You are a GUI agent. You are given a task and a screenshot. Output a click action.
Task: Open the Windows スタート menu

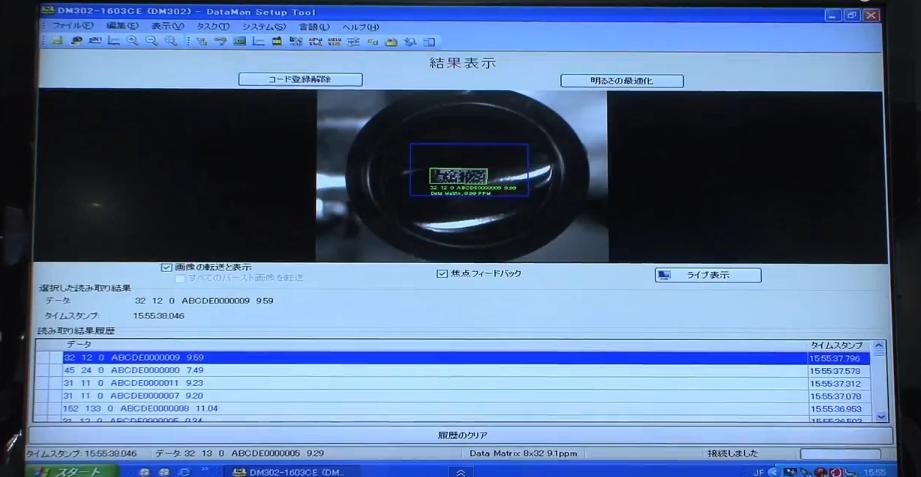pyautogui.click(x=69, y=471)
